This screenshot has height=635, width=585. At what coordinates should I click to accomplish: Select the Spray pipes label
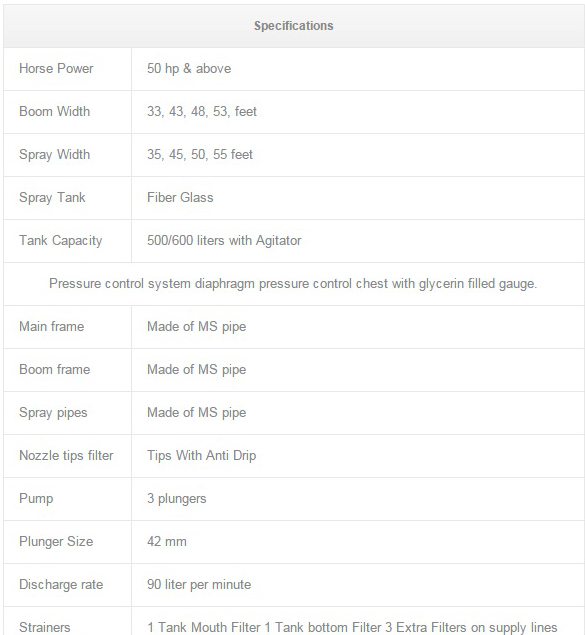click(x=53, y=413)
